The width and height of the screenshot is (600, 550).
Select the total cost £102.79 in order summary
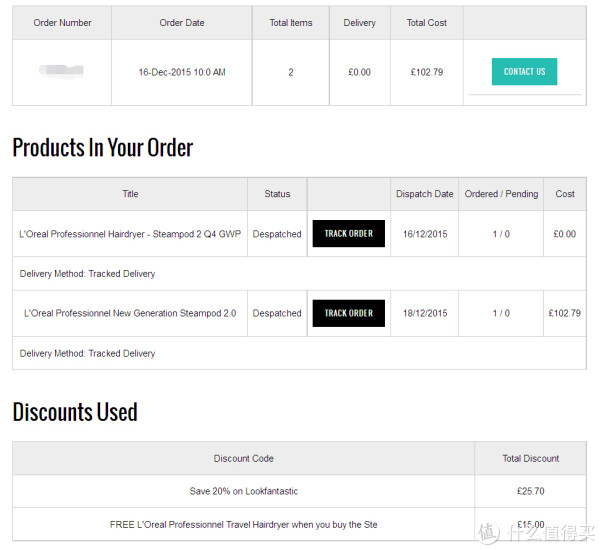click(427, 72)
